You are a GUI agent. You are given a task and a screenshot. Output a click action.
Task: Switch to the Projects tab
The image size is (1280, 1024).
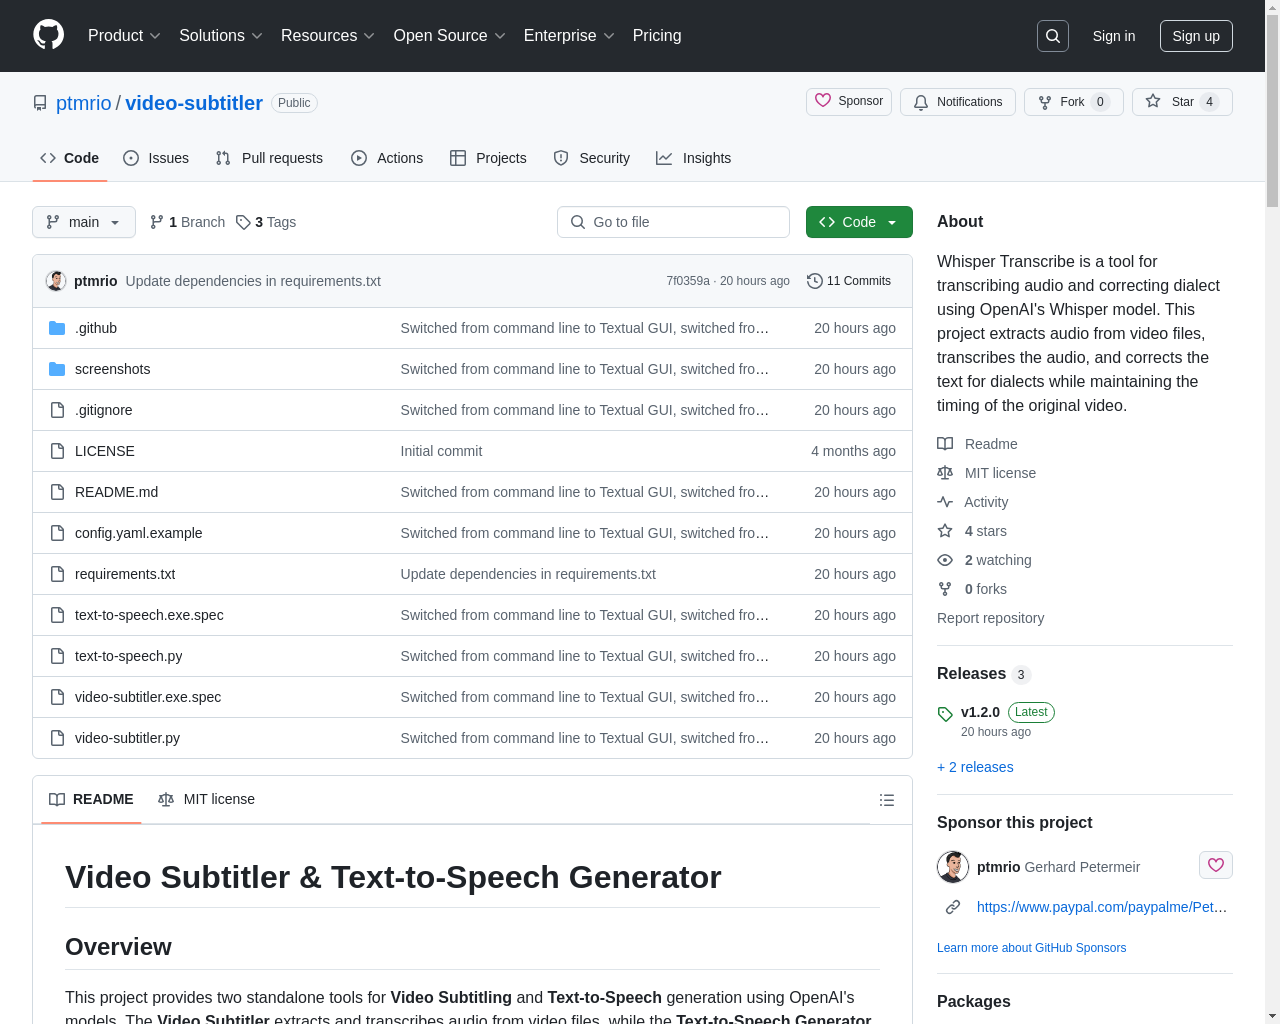tap(488, 158)
